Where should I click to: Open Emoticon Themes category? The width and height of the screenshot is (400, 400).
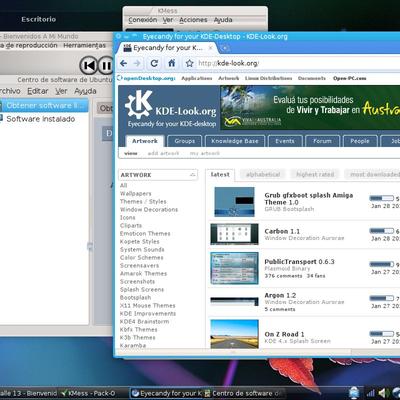145,234
